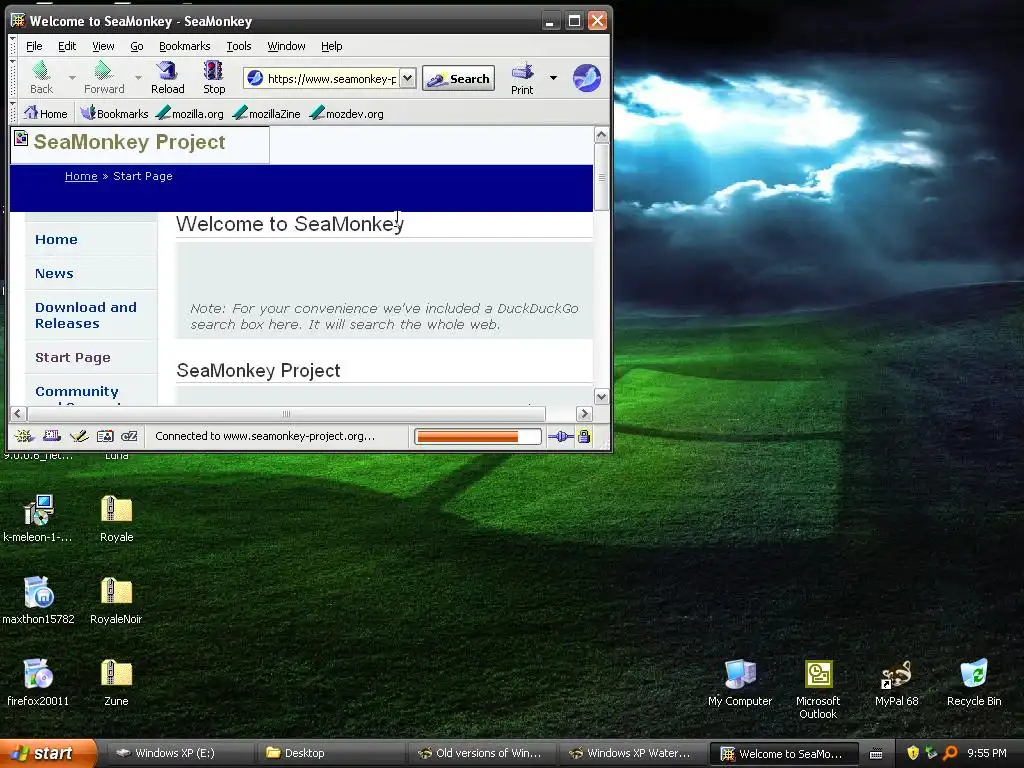
Task: Toggle the online/offline plug icon
Action: (x=560, y=436)
